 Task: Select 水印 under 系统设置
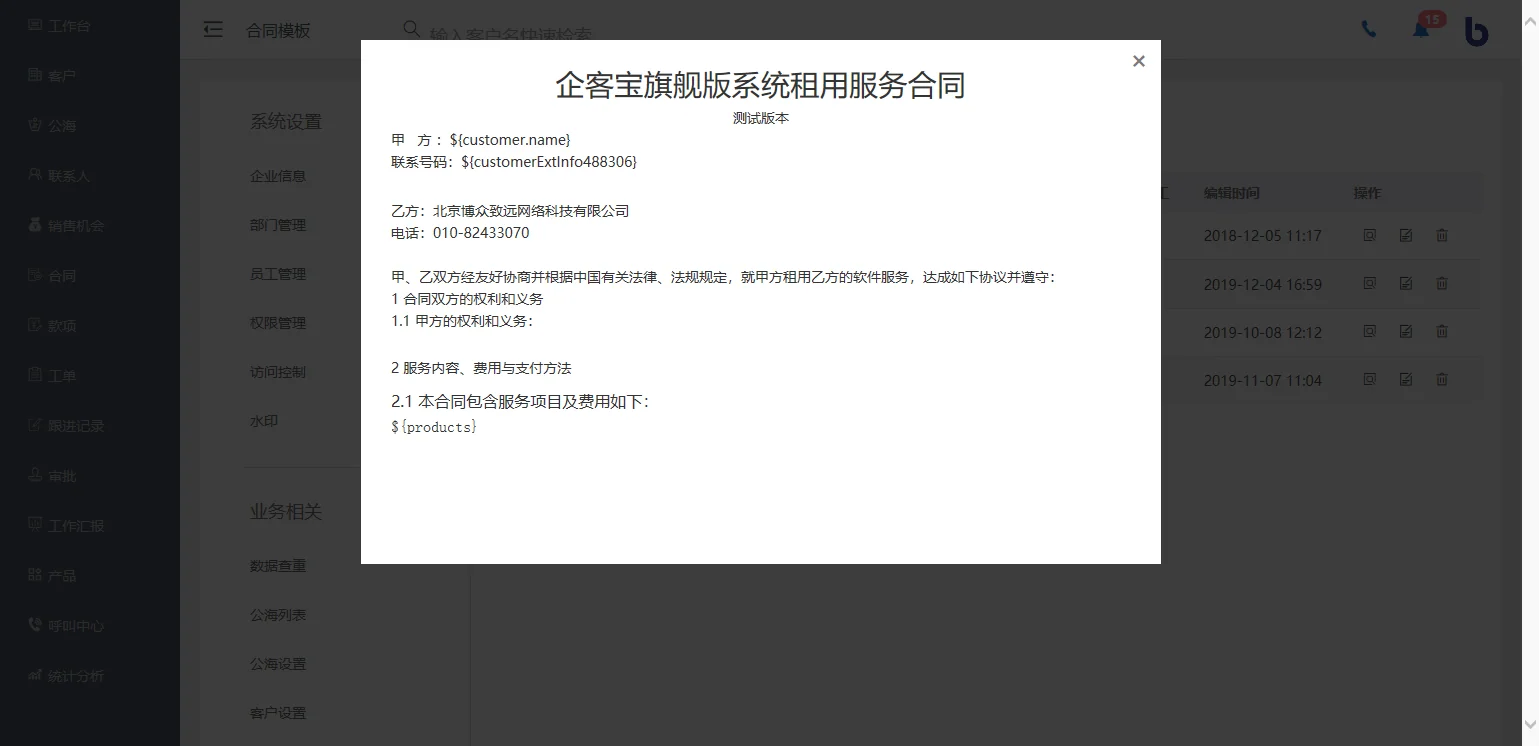tap(264, 421)
